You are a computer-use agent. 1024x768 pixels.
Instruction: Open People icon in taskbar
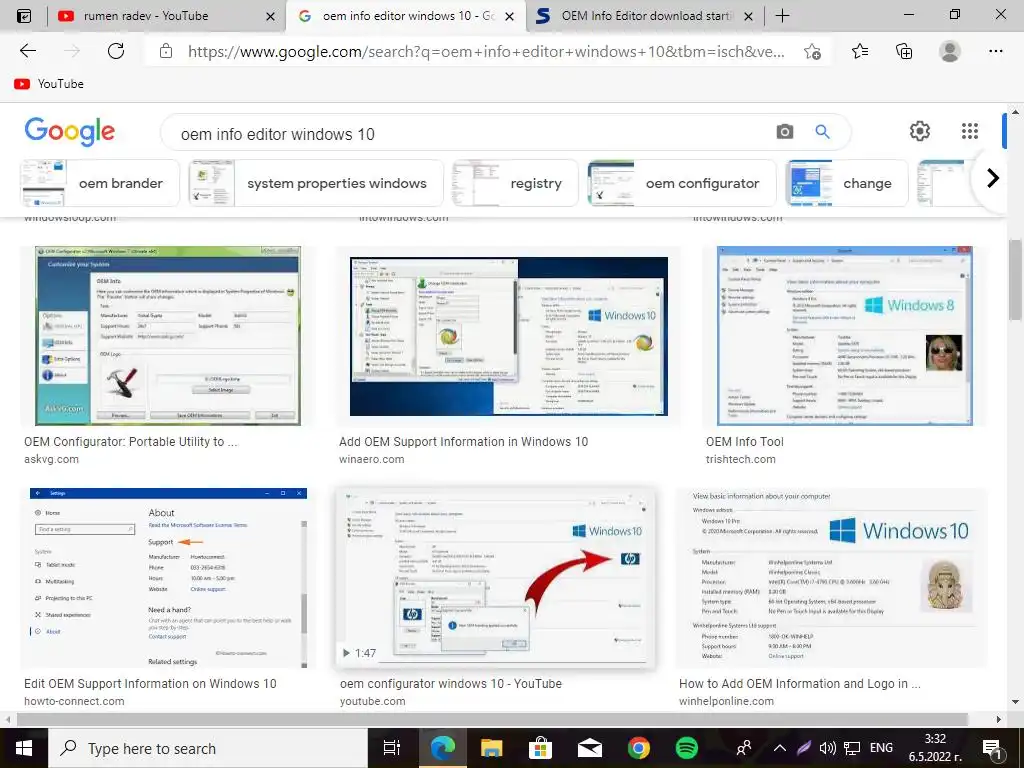coord(744,748)
